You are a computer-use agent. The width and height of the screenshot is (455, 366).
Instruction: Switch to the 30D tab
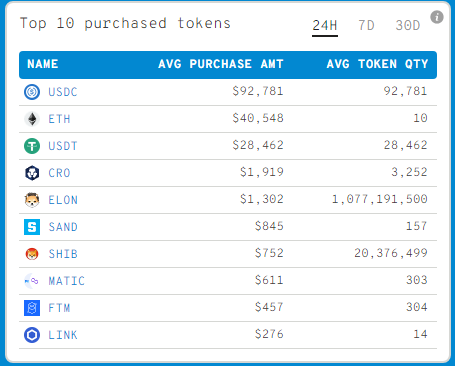tap(408, 25)
